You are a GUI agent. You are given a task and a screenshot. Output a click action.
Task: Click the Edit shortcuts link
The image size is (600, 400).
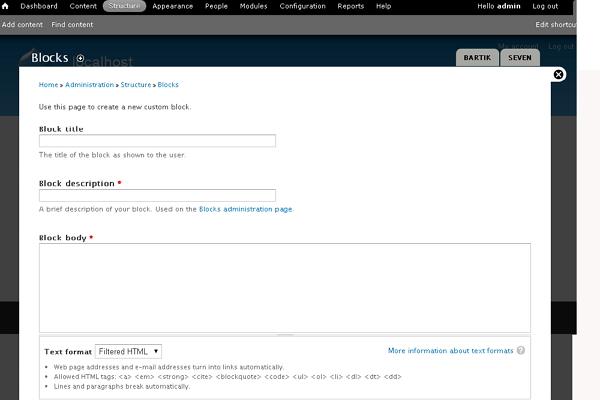click(x=556, y=24)
